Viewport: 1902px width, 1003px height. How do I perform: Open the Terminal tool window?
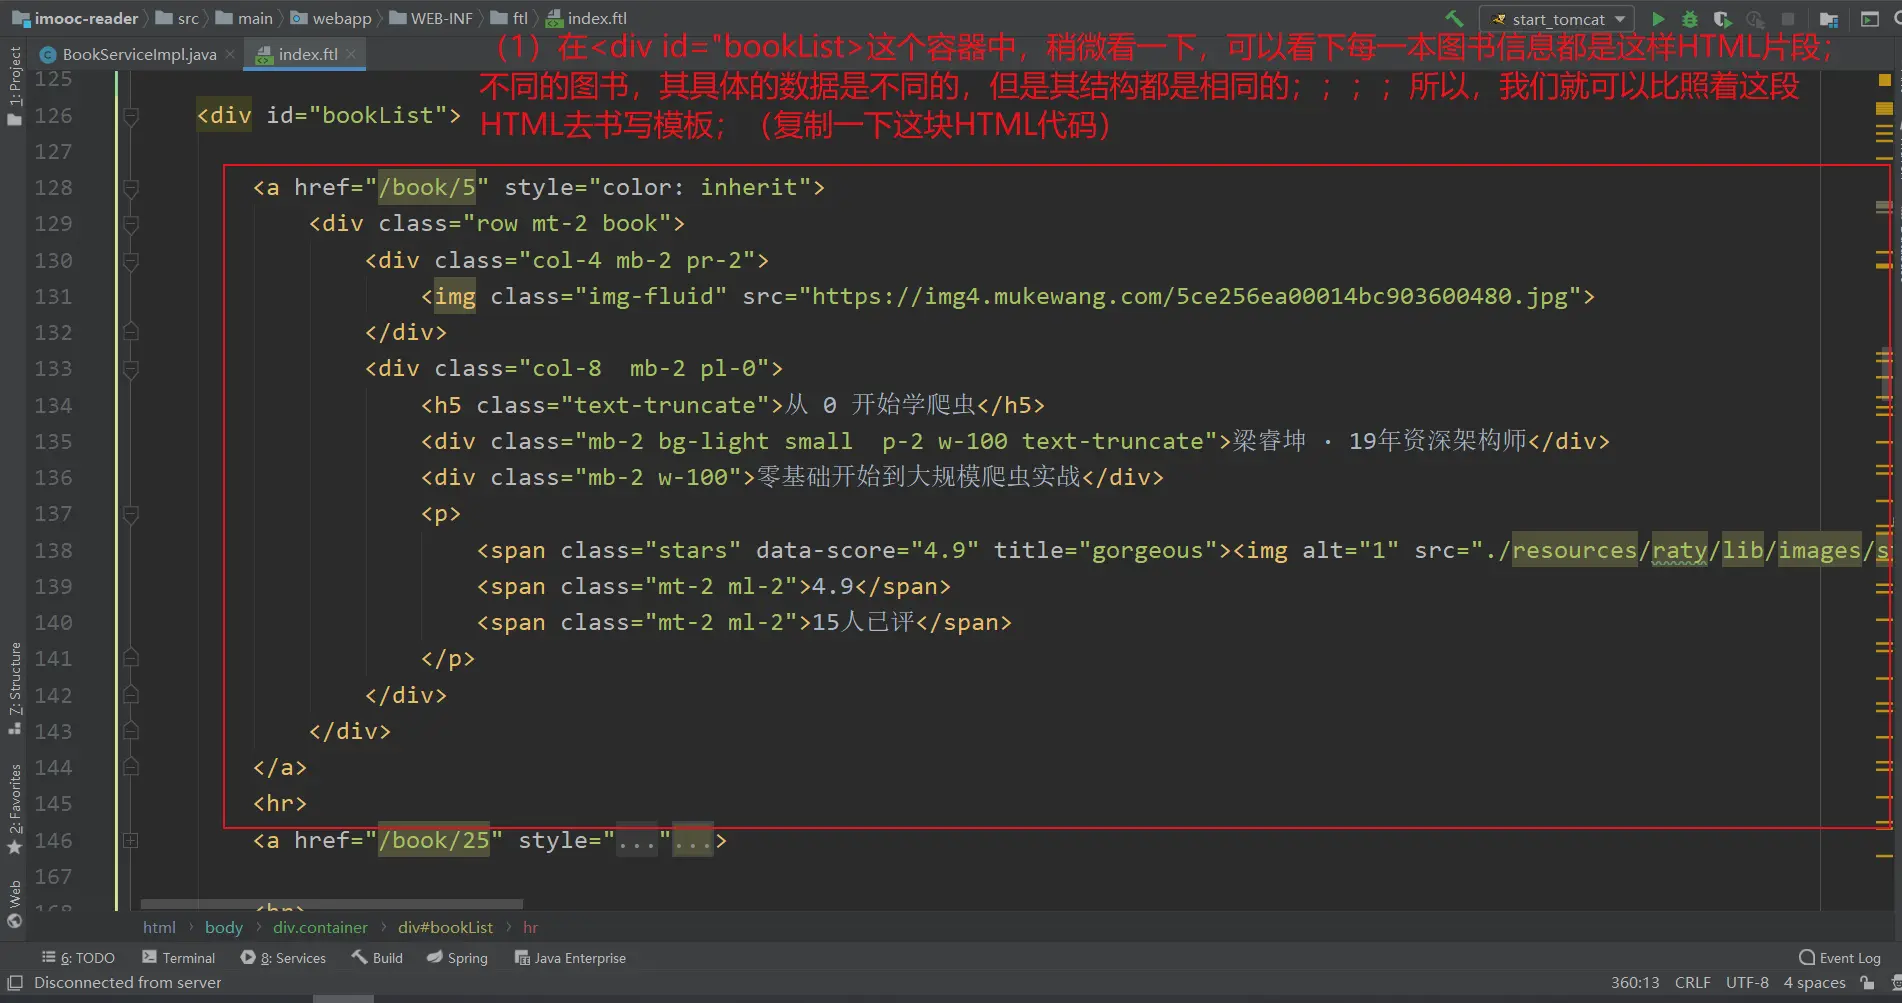point(179,958)
